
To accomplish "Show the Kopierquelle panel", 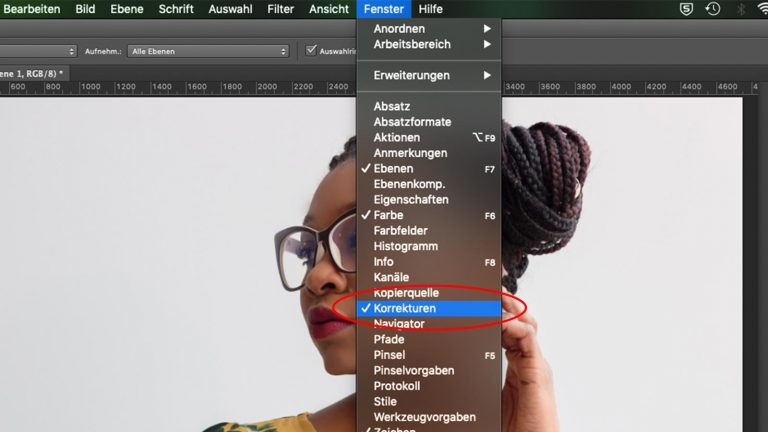I will 429,293.
